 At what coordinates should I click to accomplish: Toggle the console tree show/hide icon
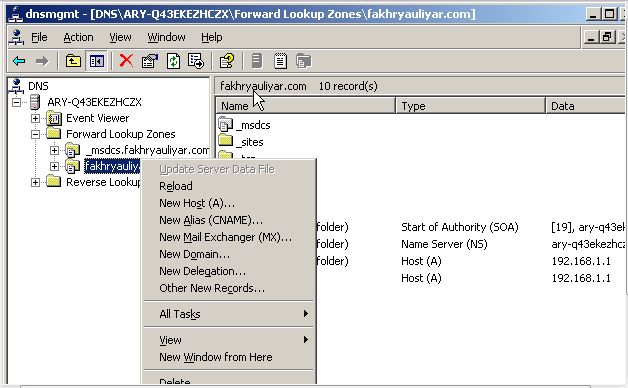pyautogui.click(x=96, y=61)
